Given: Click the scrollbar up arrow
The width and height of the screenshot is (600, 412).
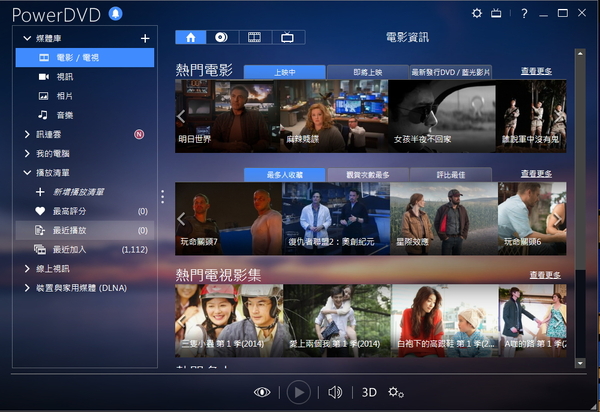Looking at the screenshot, I should [580, 54].
